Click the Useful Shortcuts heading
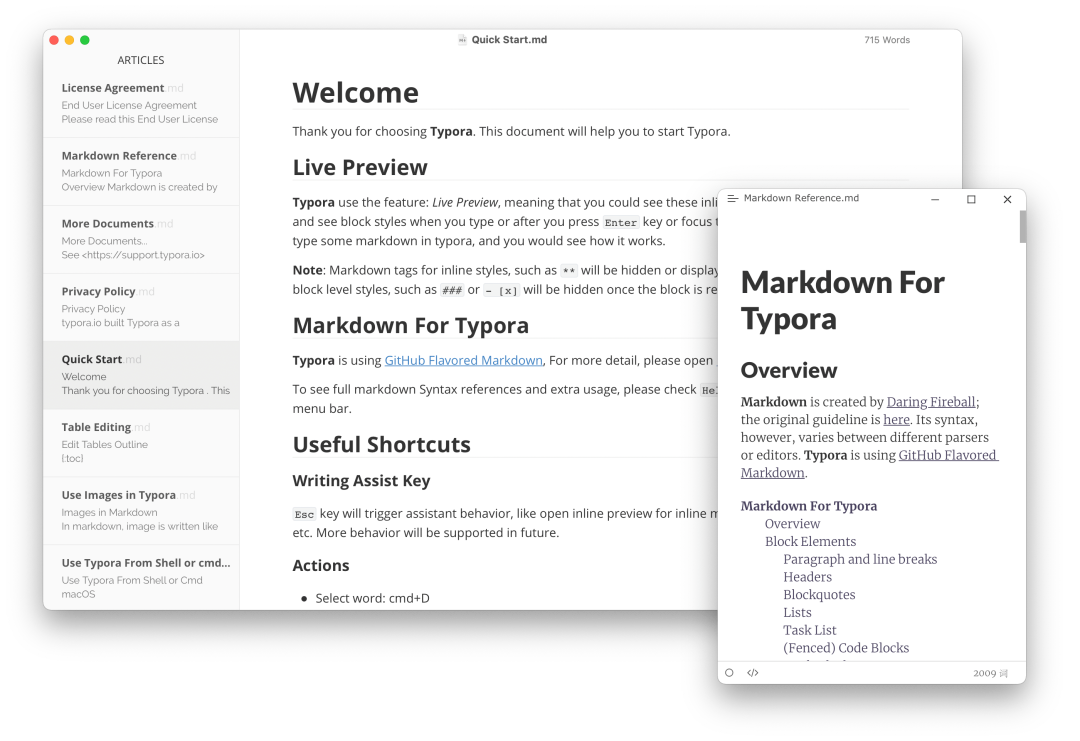This screenshot has width=1080, height=741. (x=382, y=445)
